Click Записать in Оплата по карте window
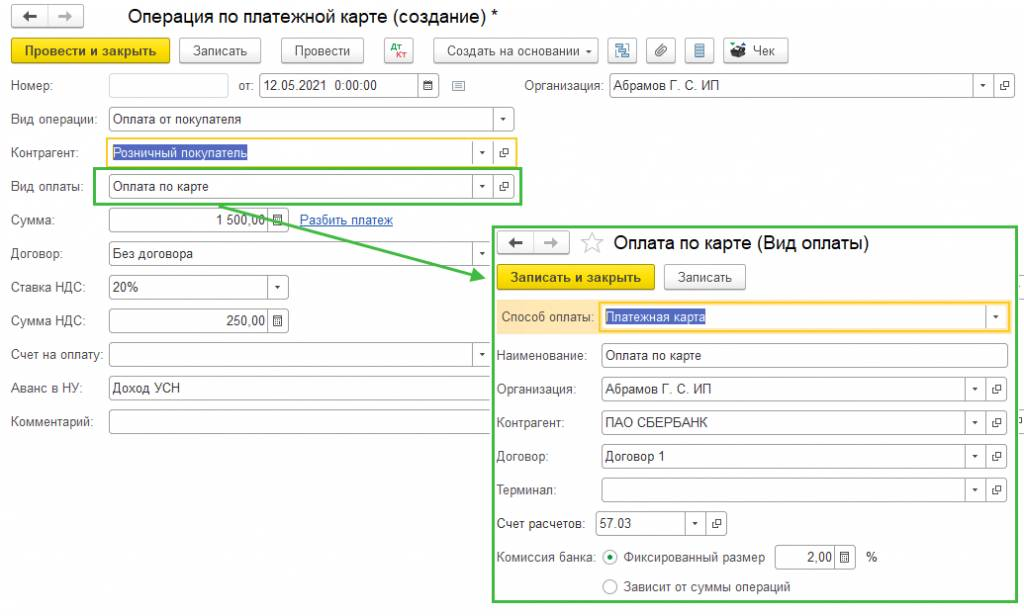 coord(705,278)
